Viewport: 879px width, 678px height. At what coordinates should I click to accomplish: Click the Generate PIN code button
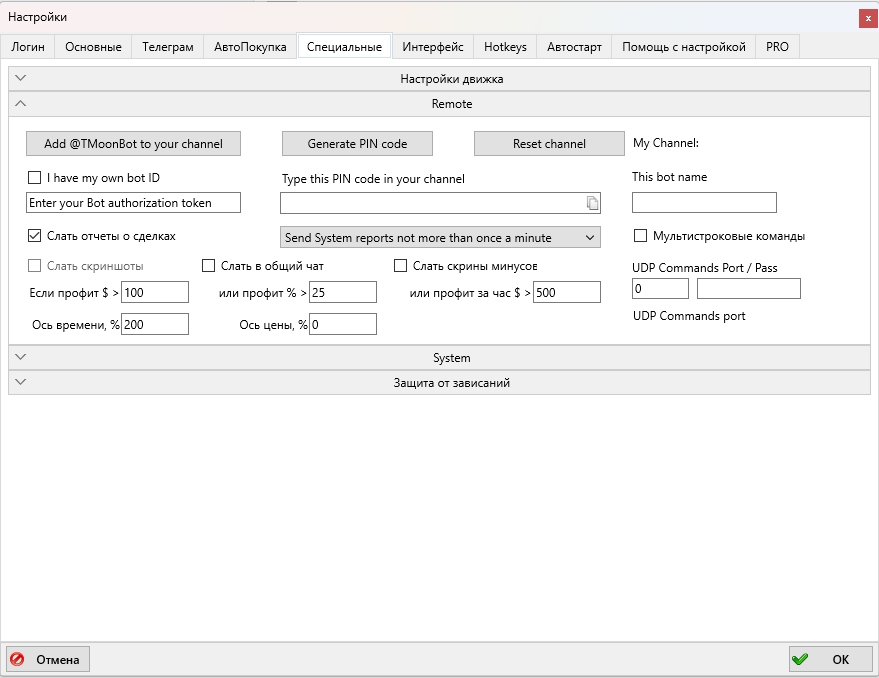point(357,144)
